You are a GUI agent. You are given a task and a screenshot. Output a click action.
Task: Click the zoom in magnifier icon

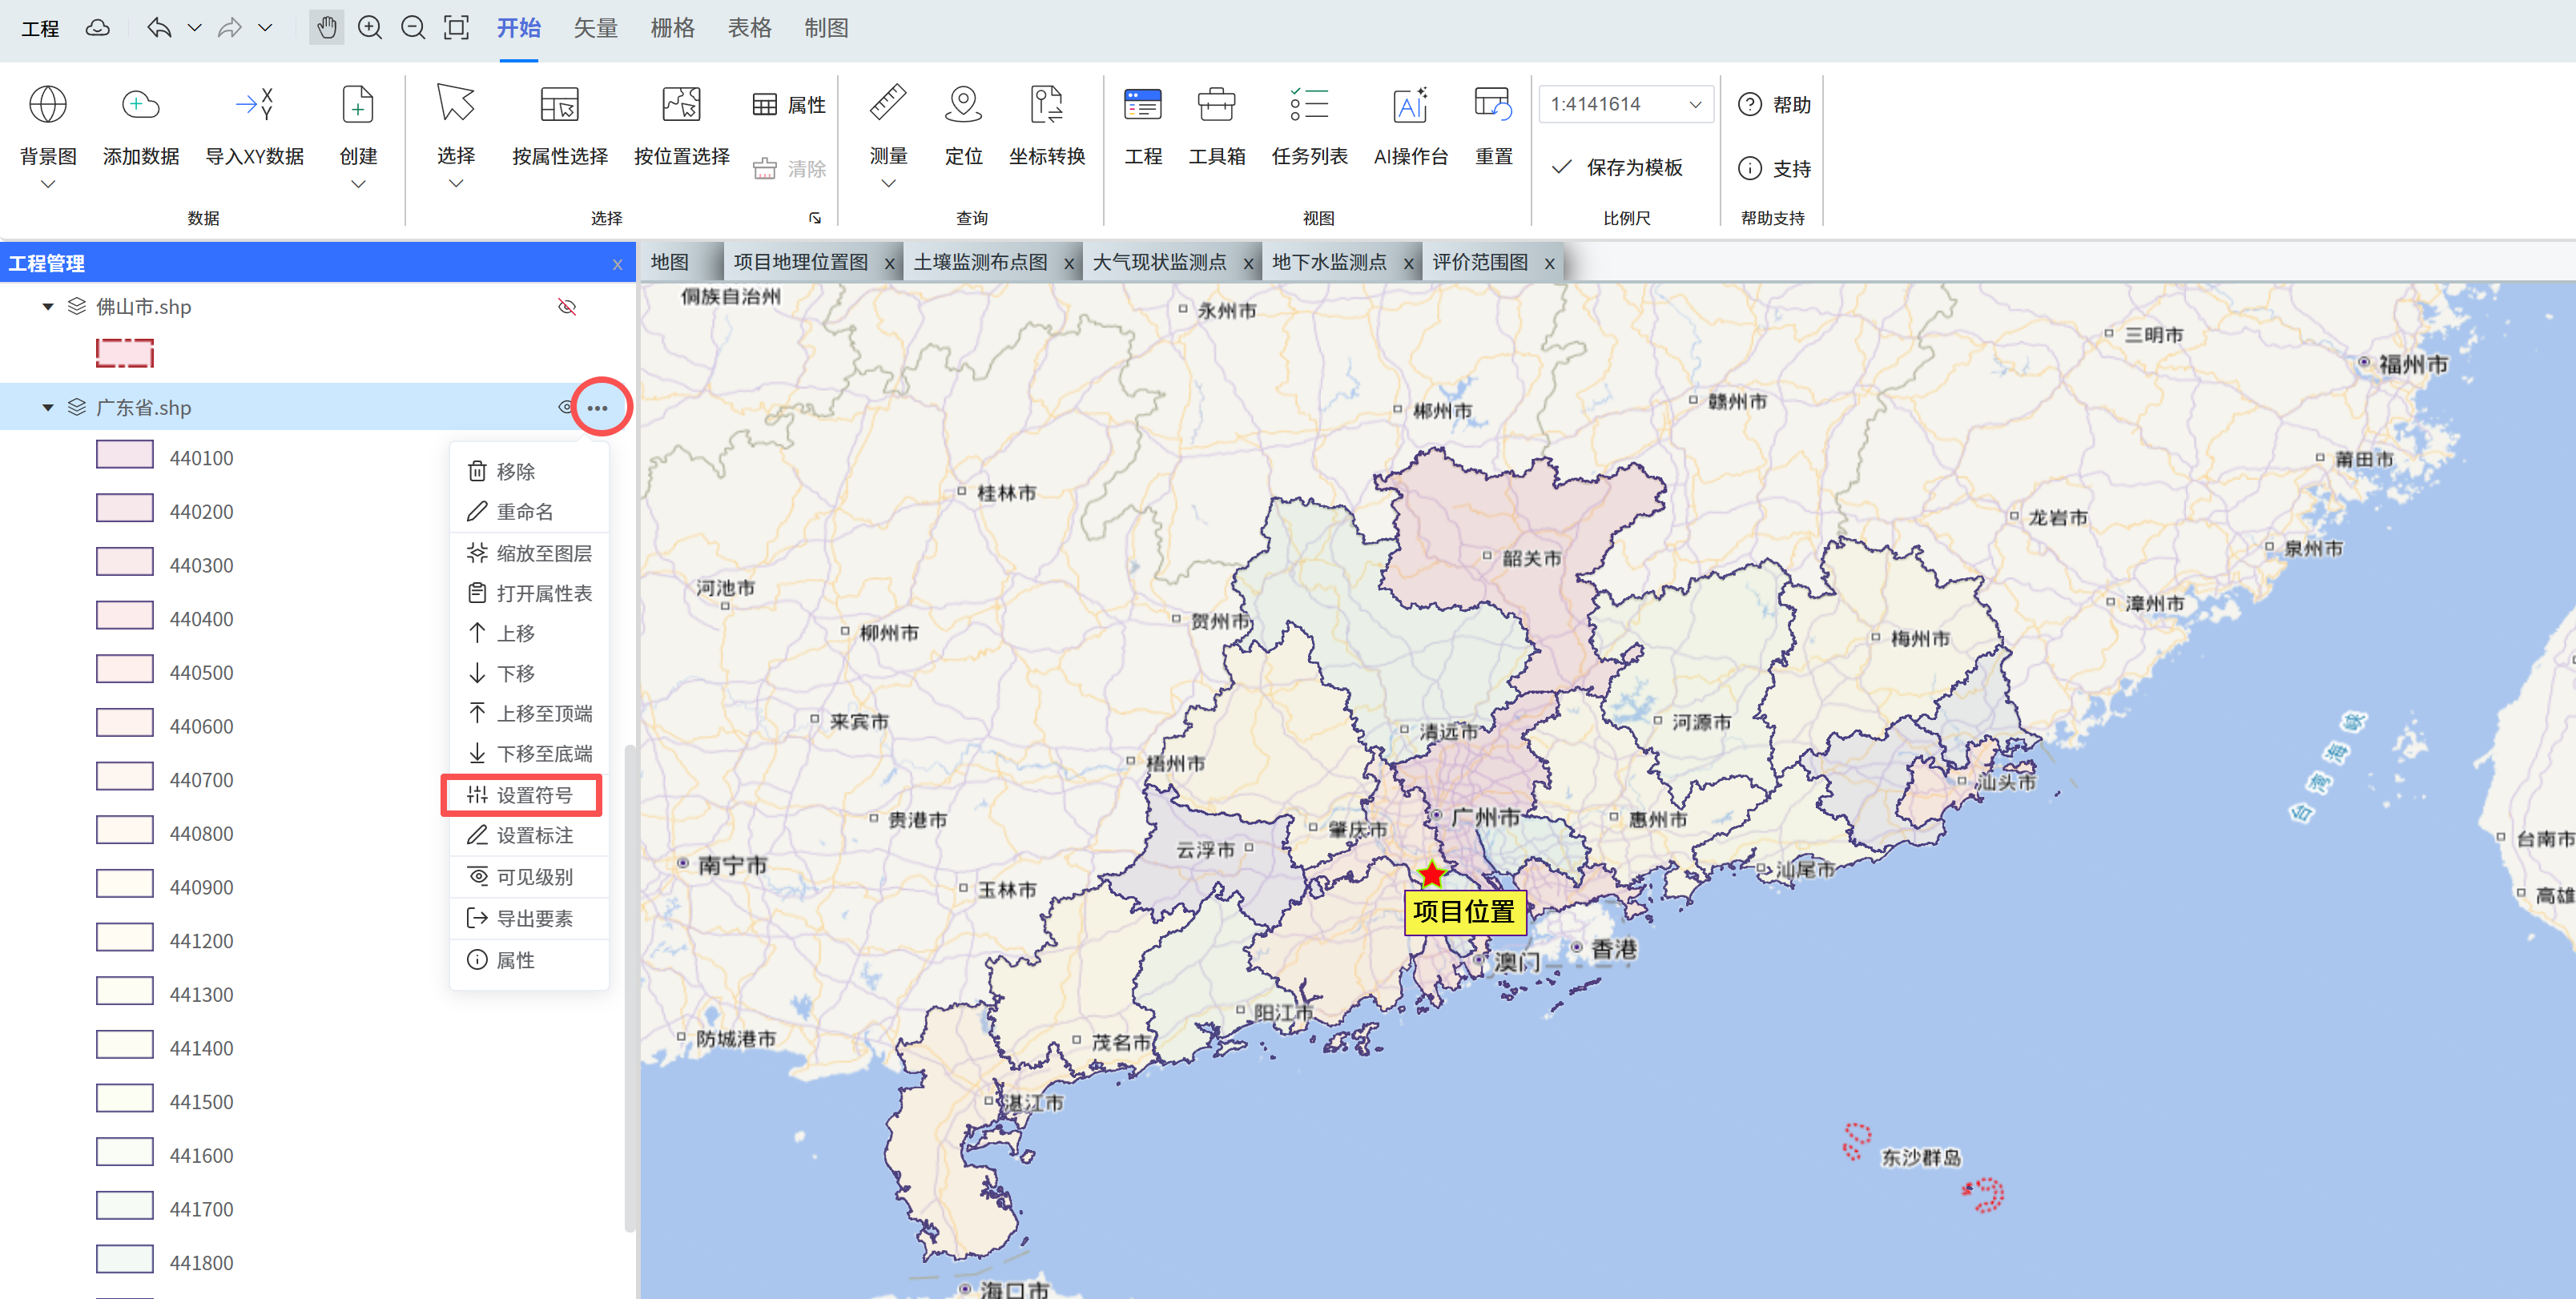[370, 27]
